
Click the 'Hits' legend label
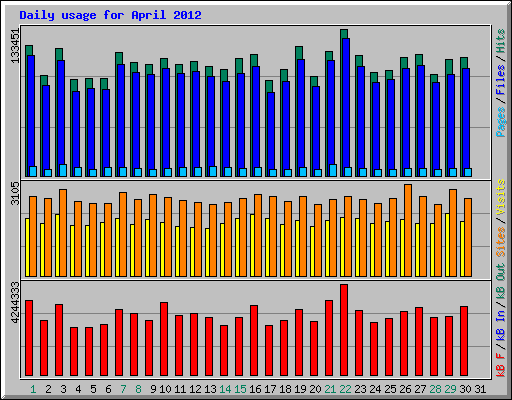501,41
